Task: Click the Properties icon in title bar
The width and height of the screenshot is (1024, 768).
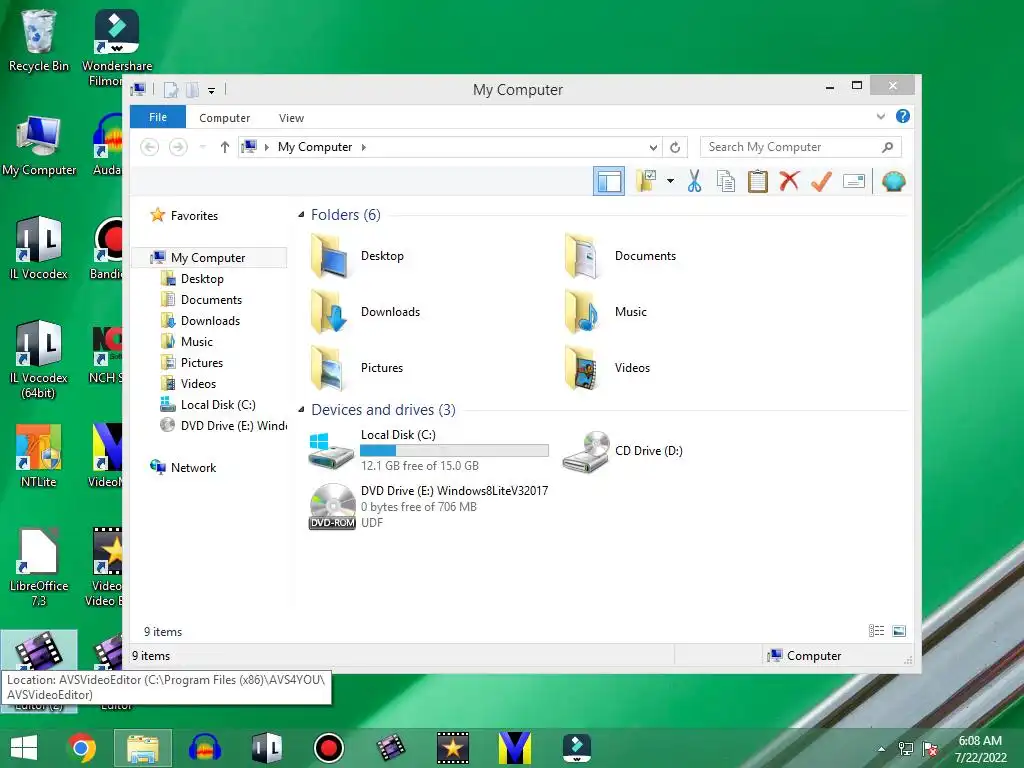Action: coord(170,89)
